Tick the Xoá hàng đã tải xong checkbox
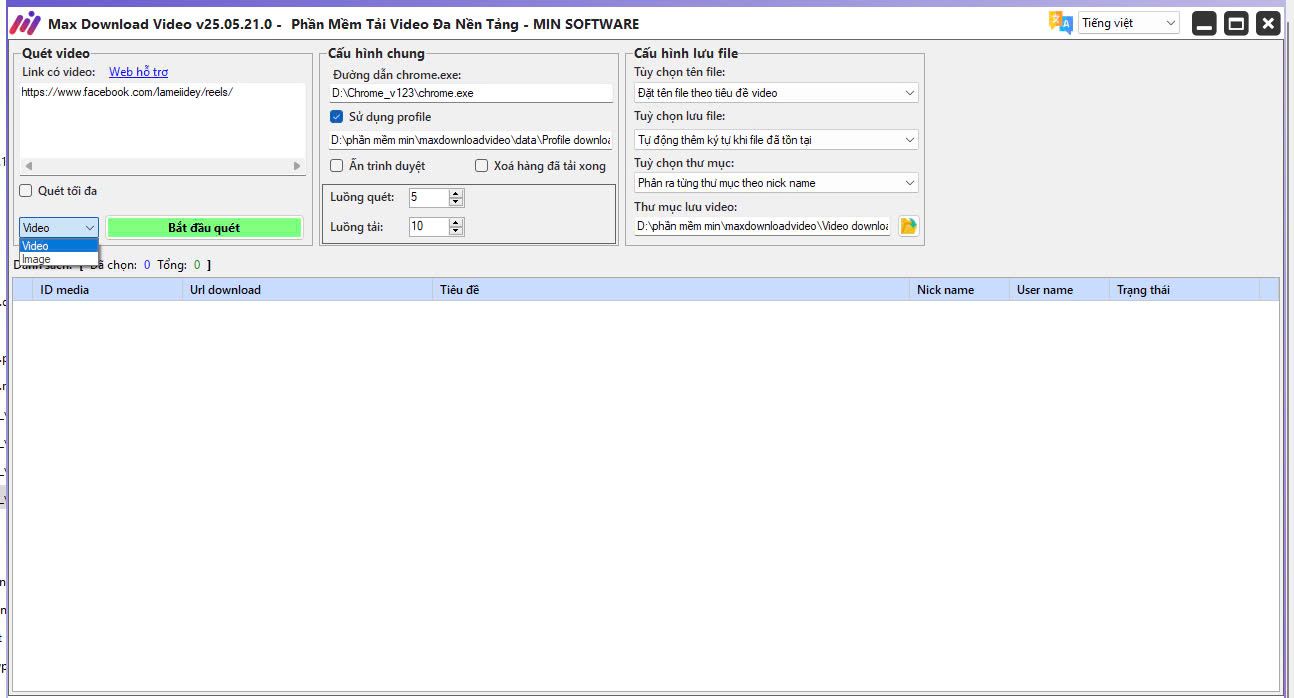 (482, 166)
